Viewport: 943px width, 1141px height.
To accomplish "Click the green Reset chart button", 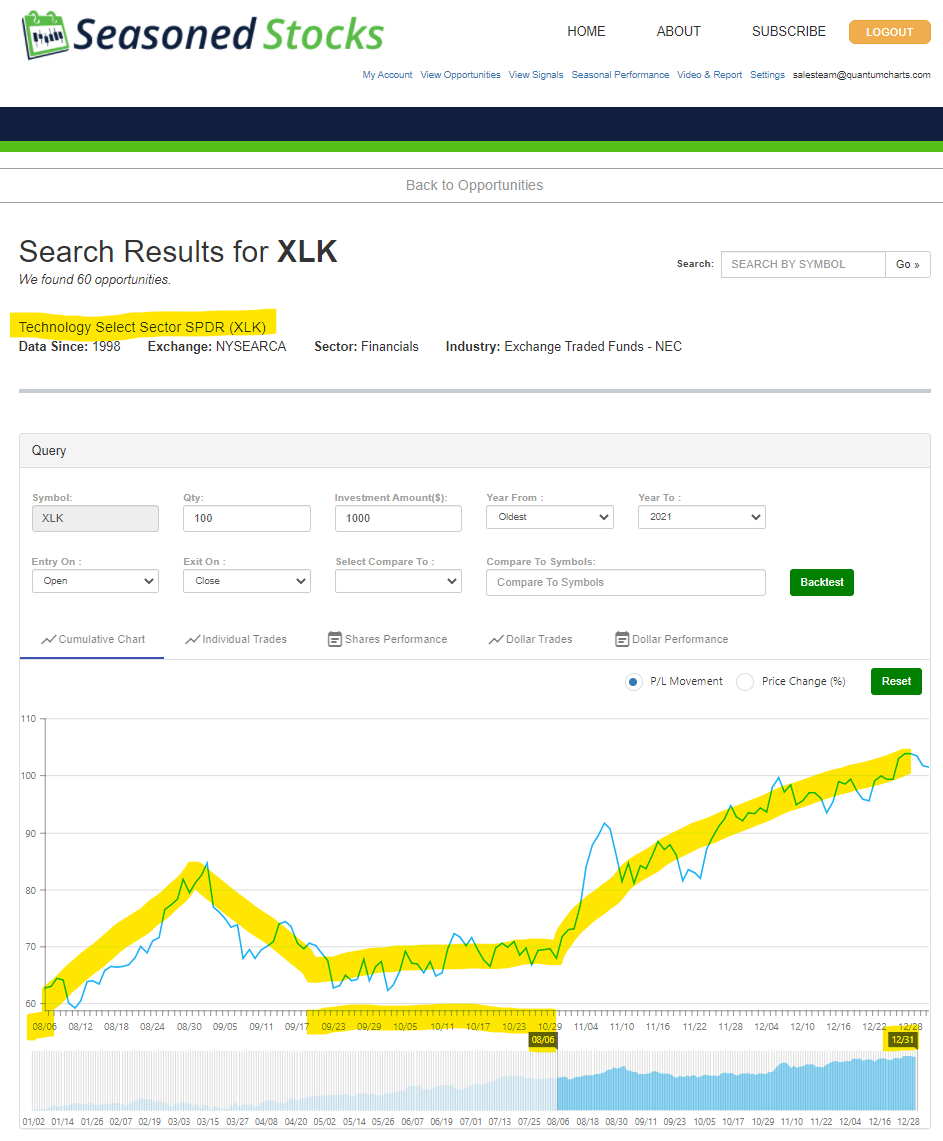I will 896,681.
